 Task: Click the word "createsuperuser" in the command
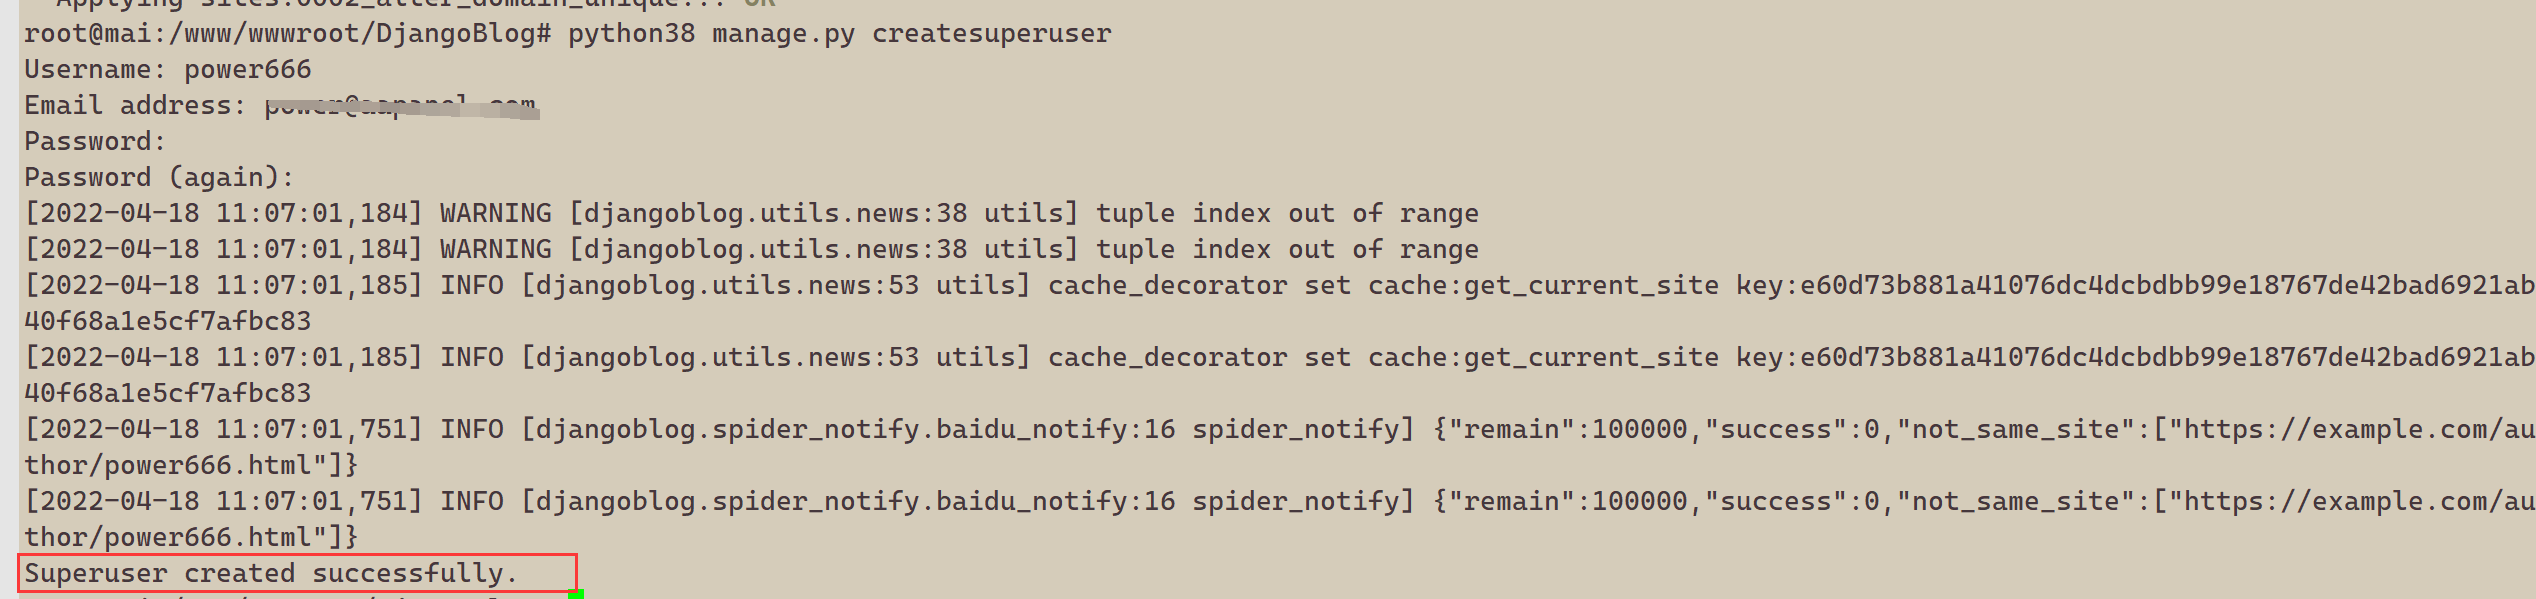click(991, 34)
